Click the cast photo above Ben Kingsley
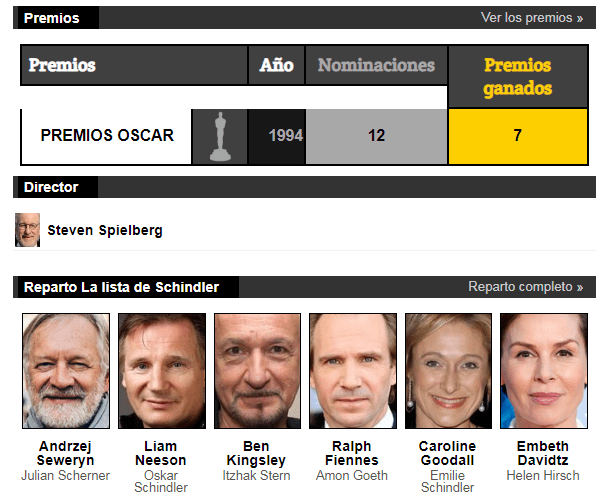Viewport: 608px width, 504px height. [257, 371]
